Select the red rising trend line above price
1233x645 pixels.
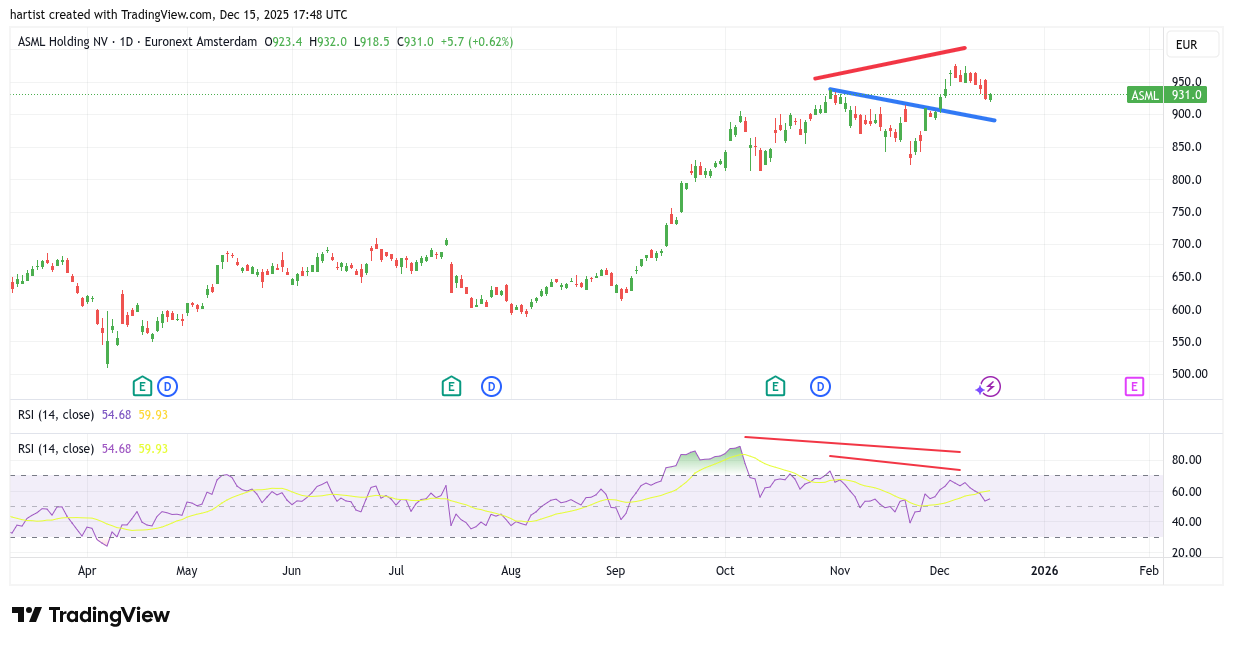(890, 62)
